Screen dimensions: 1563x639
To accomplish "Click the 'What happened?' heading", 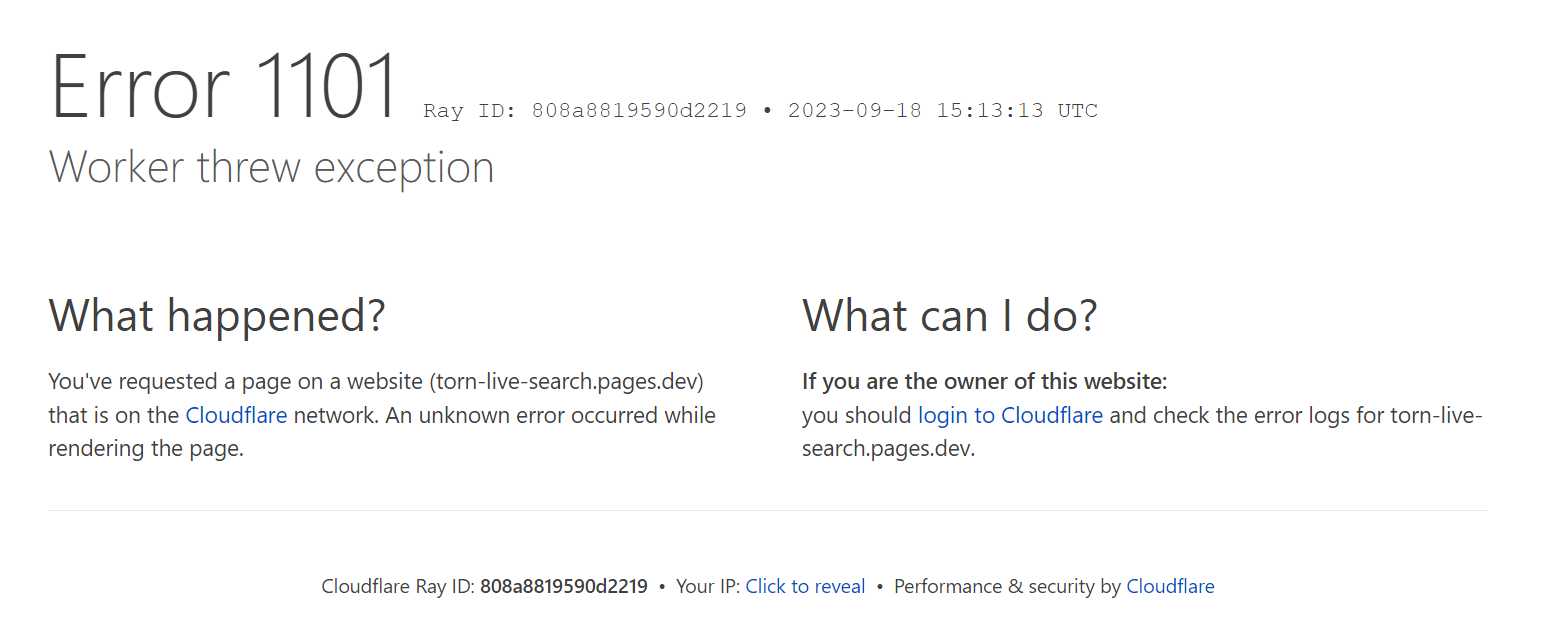I will click(x=217, y=316).
